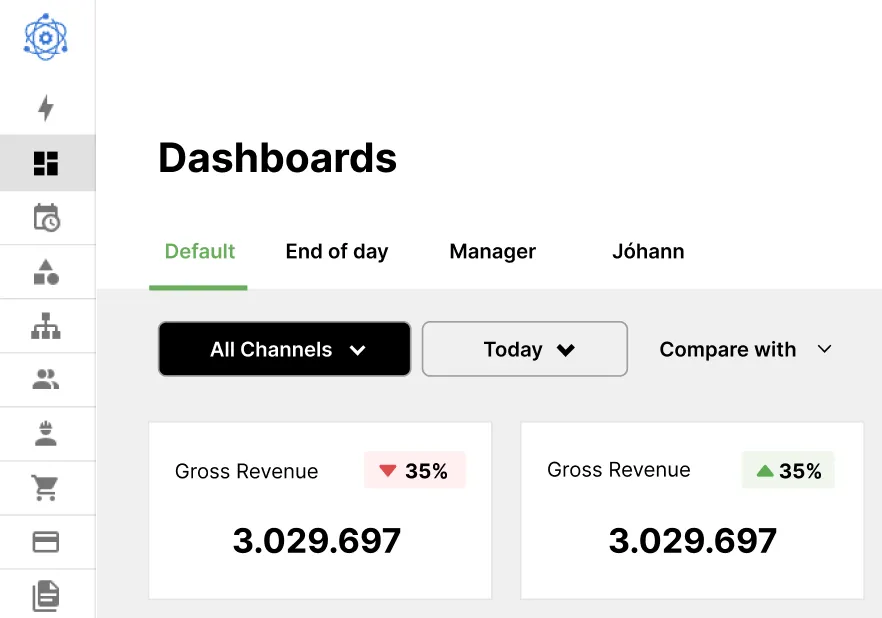Image resolution: width=882 pixels, height=618 pixels.
Task: Click the atom gear app logo
Action: [46, 38]
